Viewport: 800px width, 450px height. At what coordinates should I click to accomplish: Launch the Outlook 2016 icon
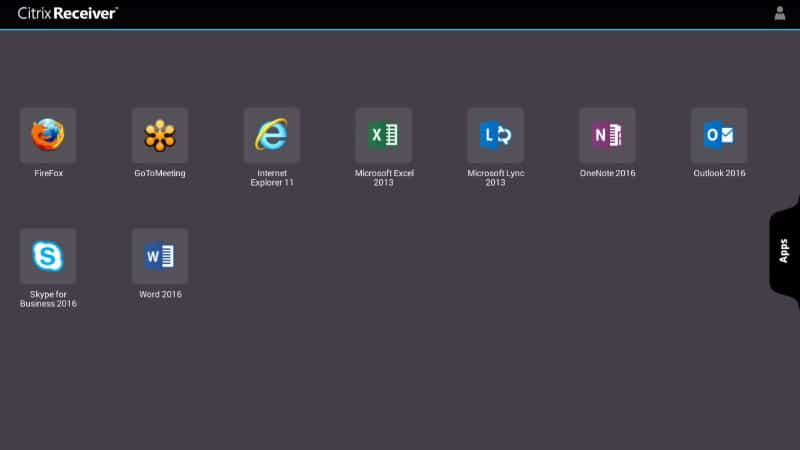[x=719, y=135]
